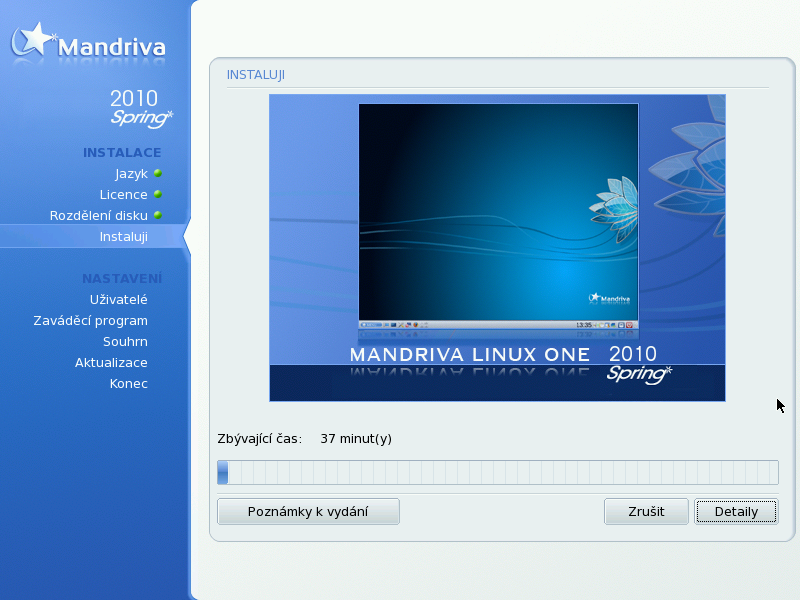Click the NASTAVENÍ section heading
Viewport: 800px width, 600px height.
(x=122, y=278)
